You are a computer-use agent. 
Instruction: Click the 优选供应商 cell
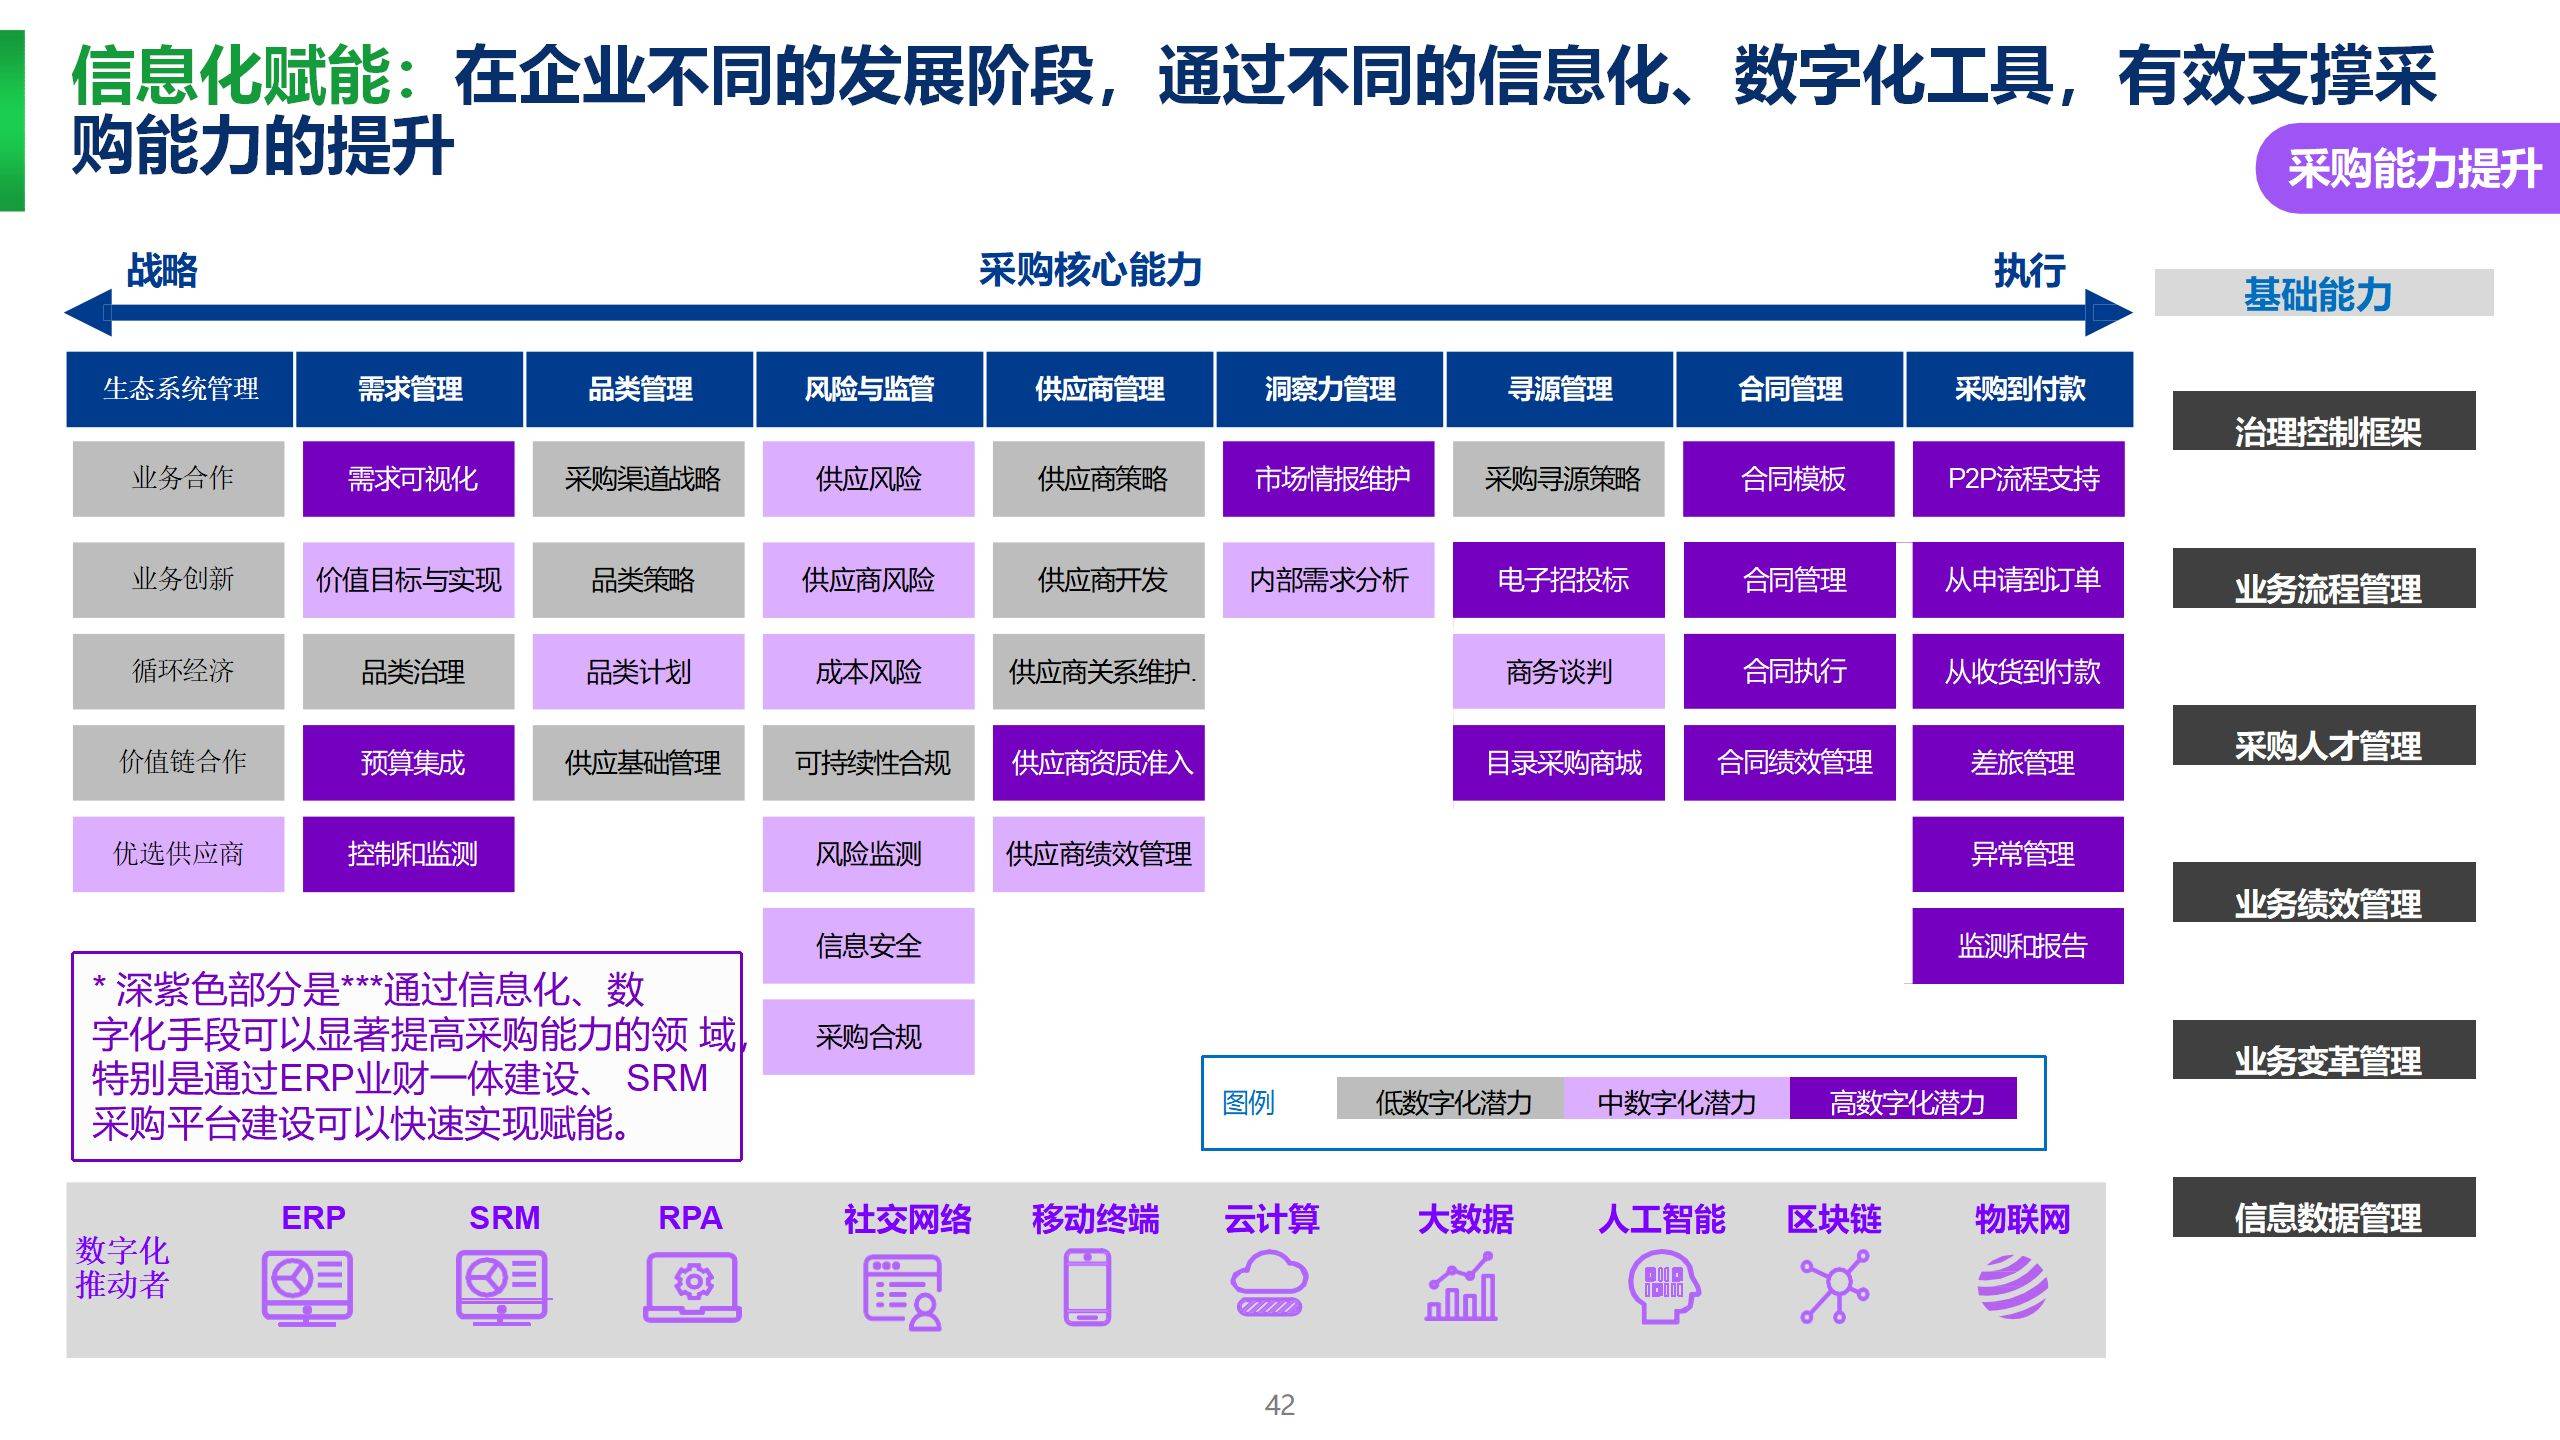pyautogui.click(x=179, y=854)
